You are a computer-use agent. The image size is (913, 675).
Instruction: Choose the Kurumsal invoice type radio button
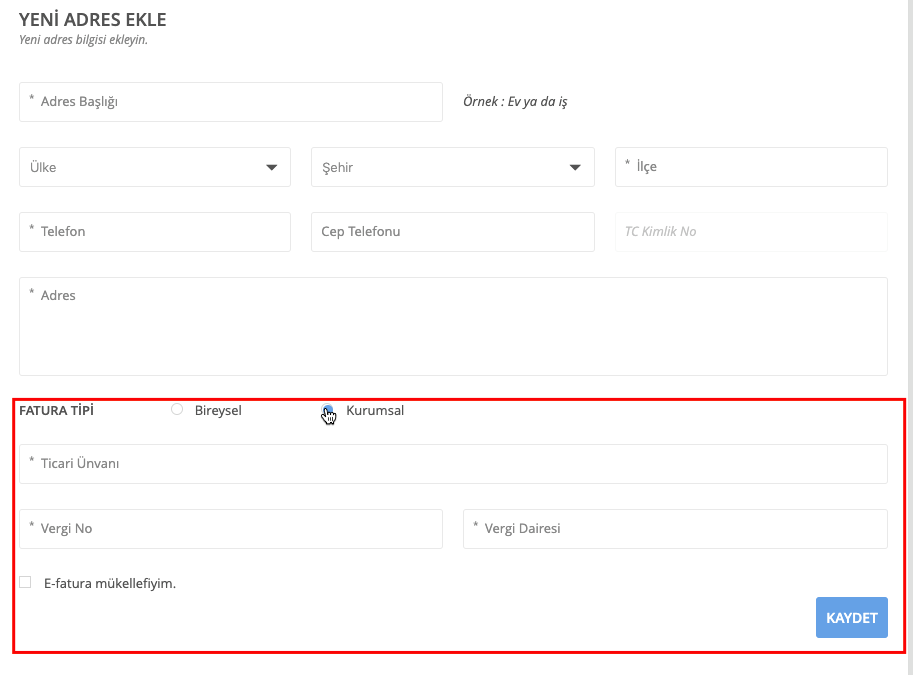pos(328,409)
